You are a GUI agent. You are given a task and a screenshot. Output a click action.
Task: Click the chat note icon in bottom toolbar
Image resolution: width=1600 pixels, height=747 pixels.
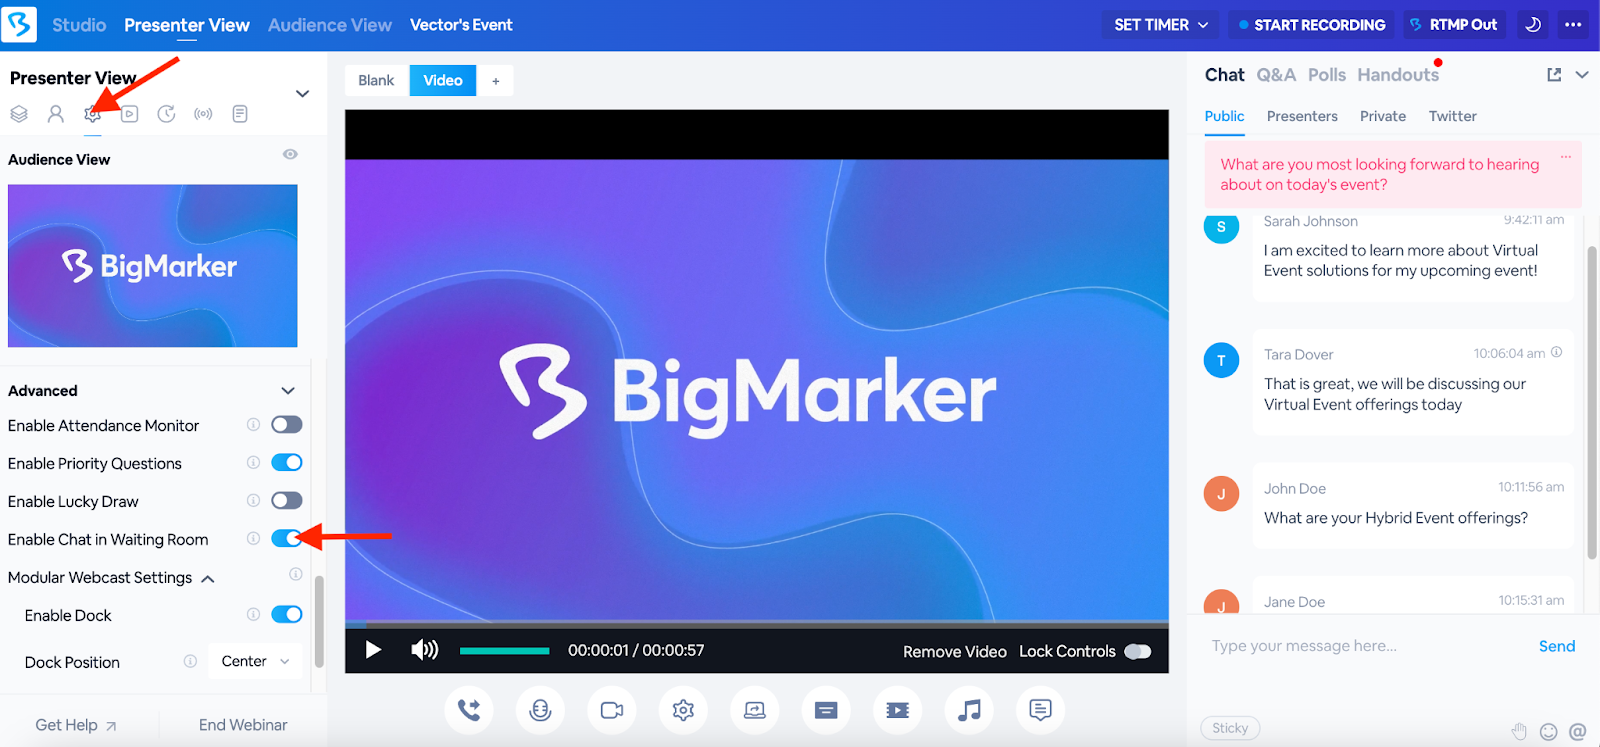pos(1040,710)
